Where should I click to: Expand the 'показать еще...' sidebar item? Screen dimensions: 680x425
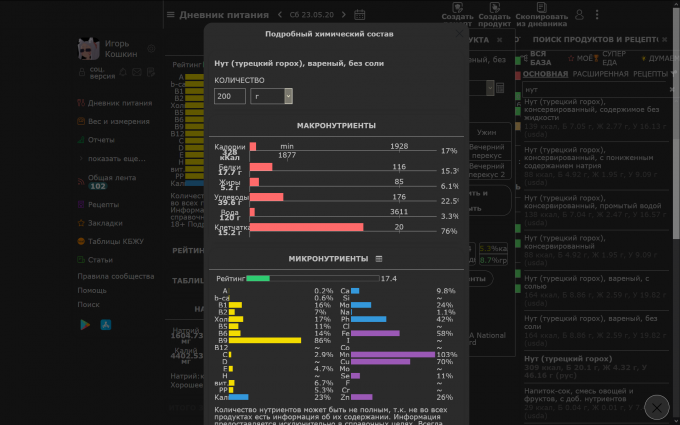click(x=116, y=159)
